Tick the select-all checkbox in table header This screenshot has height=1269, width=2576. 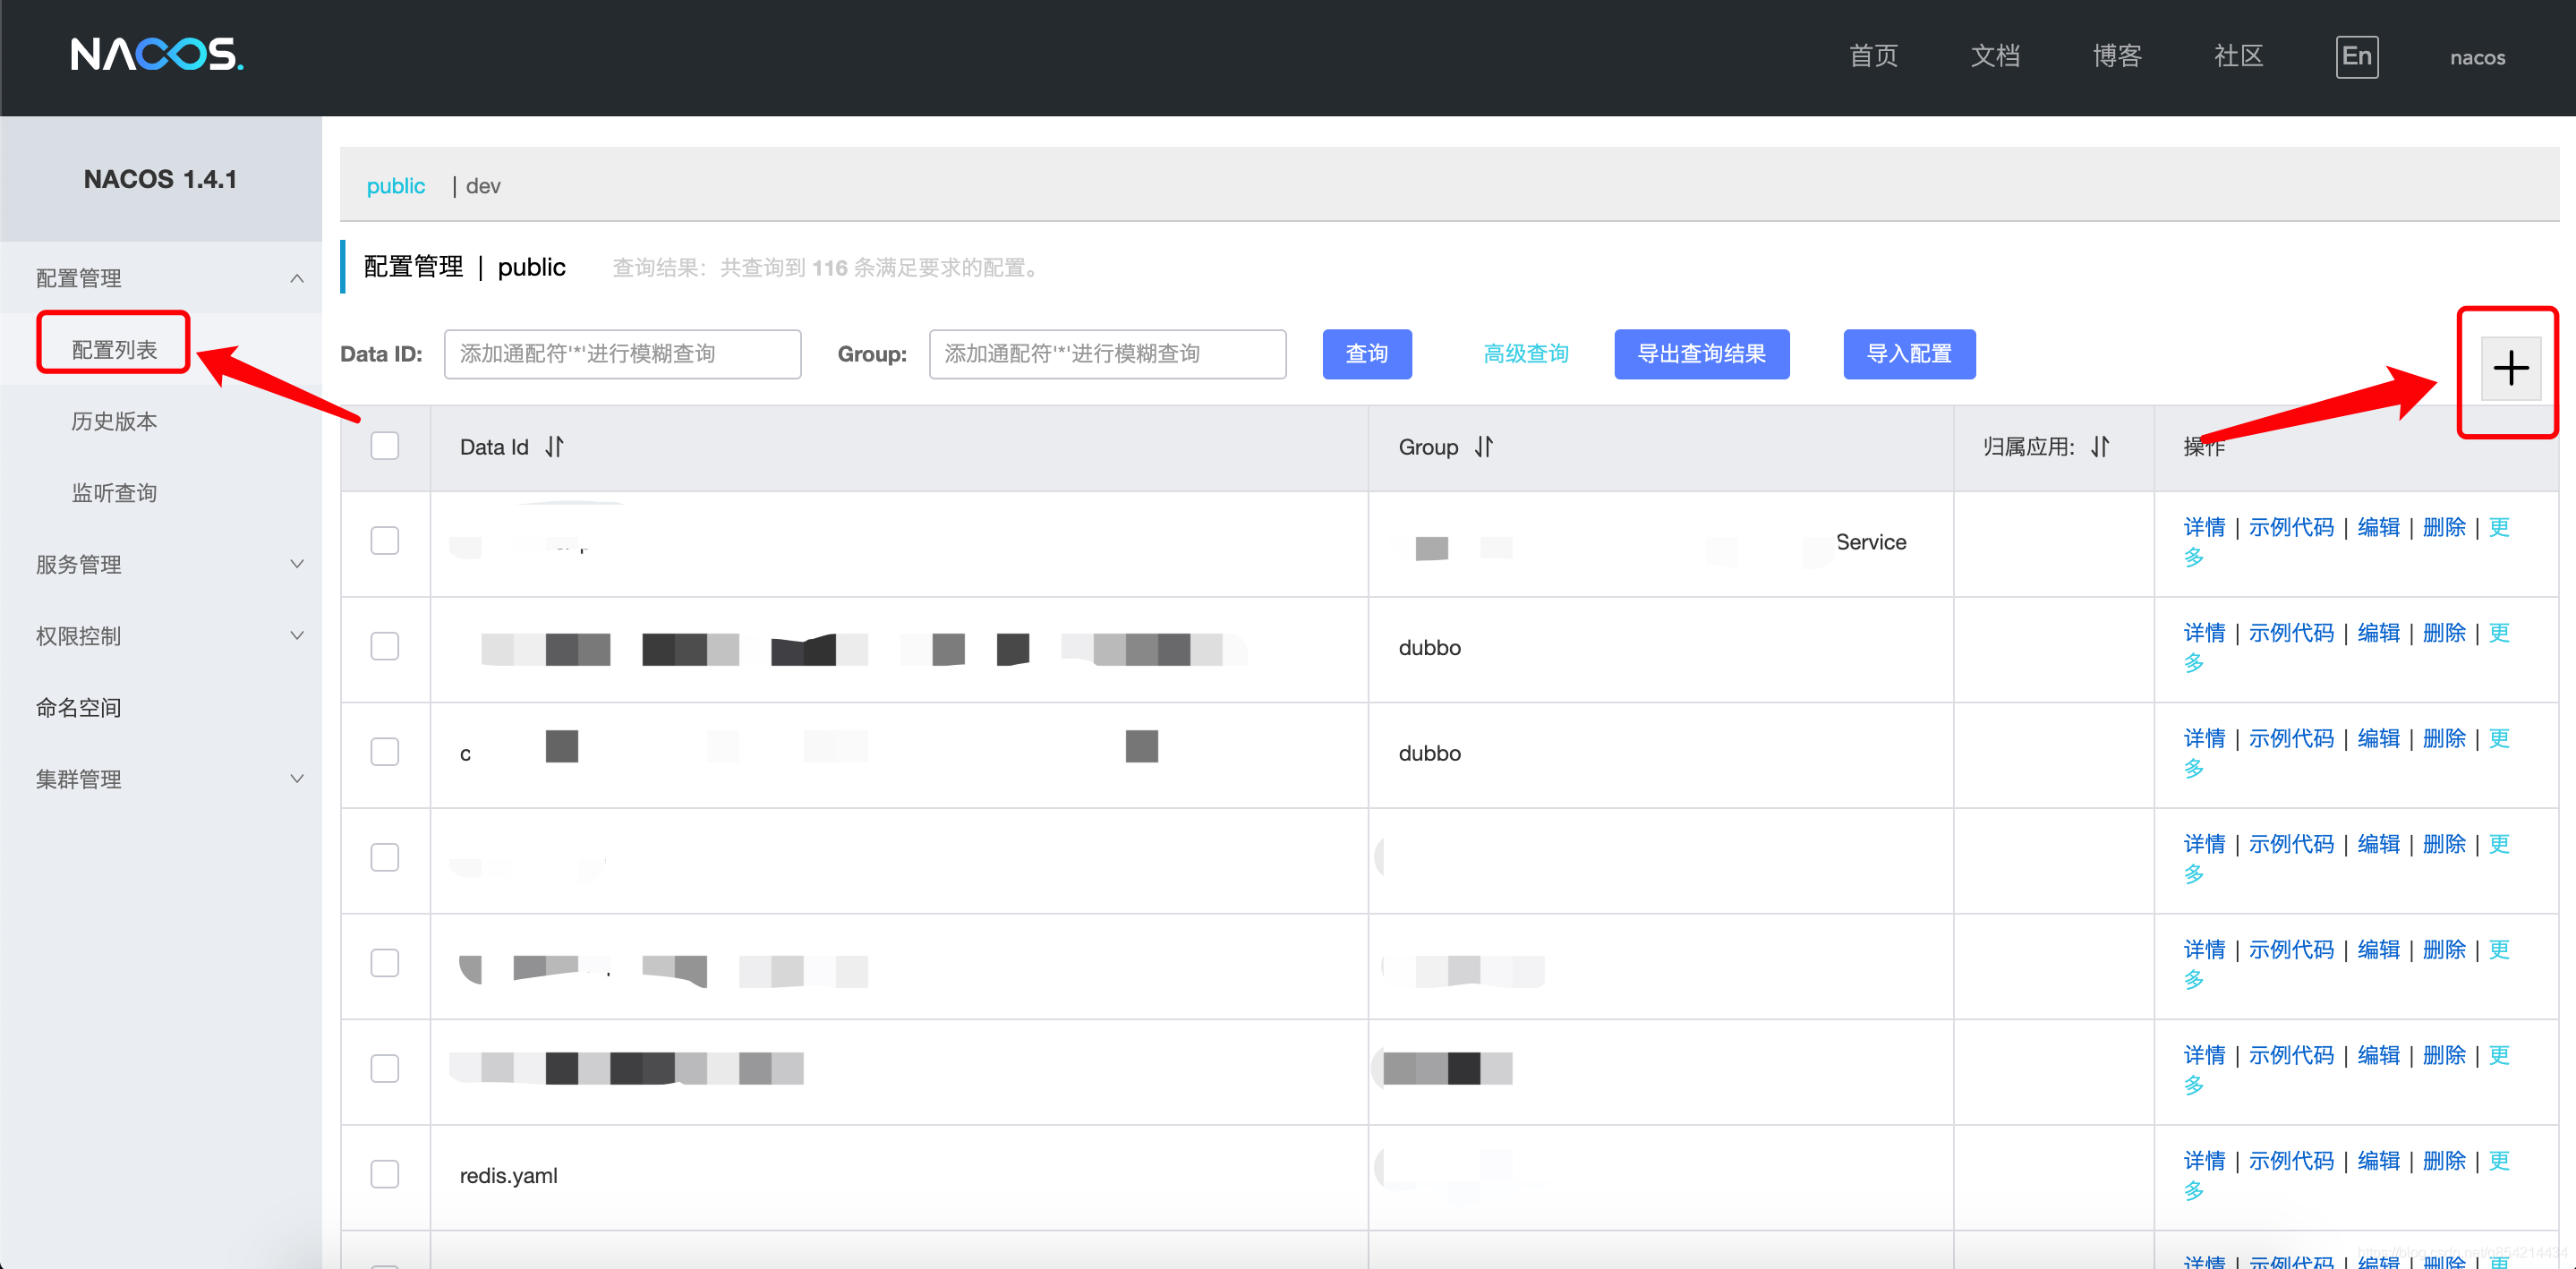pyautogui.click(x=385, y=446)
